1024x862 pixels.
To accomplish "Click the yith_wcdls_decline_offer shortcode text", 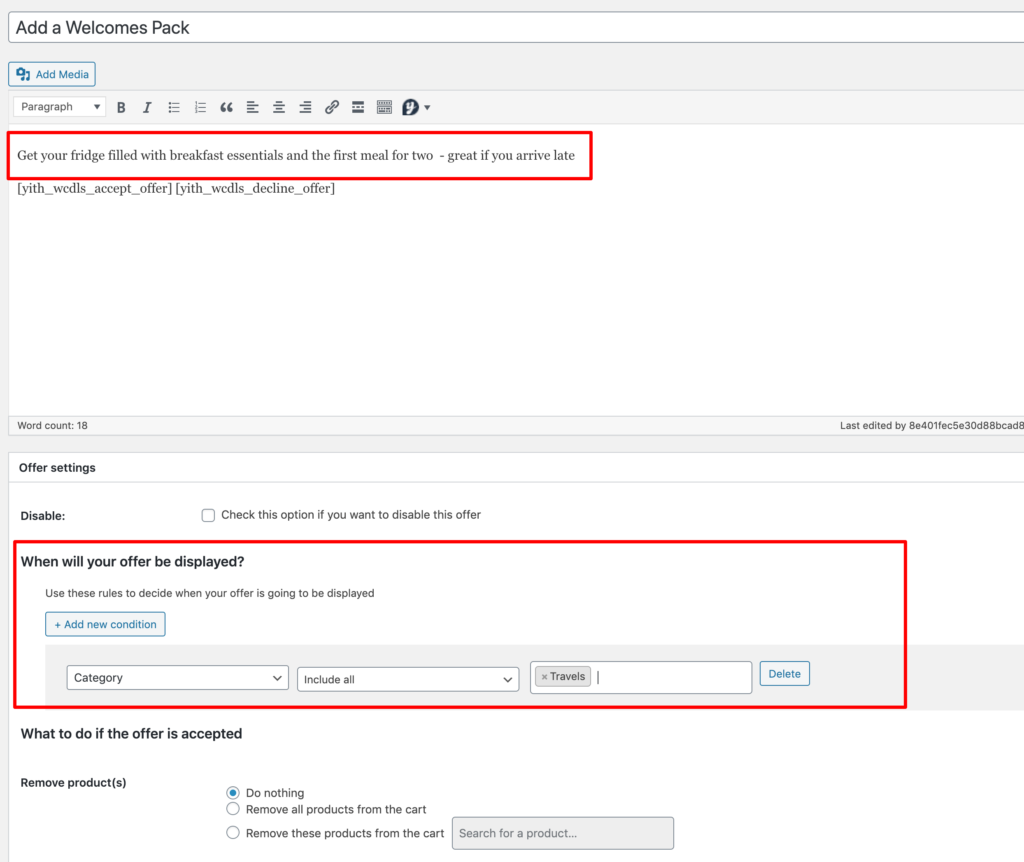I will click(x=255, y=189).
